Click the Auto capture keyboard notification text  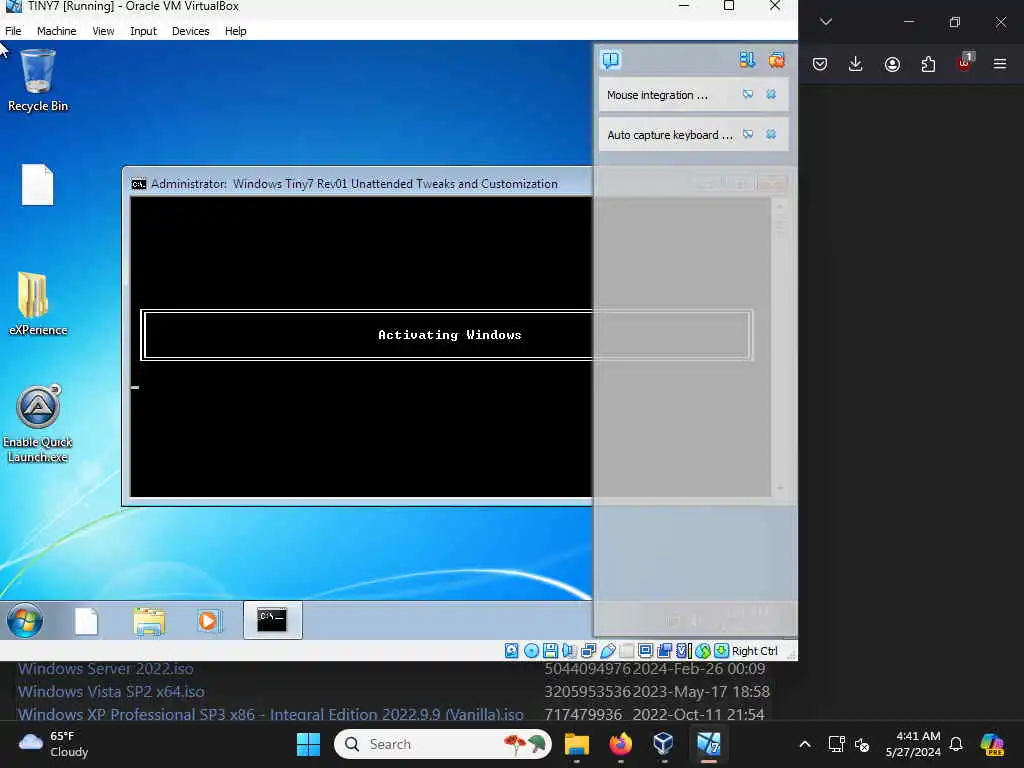(x=669, y=135)
